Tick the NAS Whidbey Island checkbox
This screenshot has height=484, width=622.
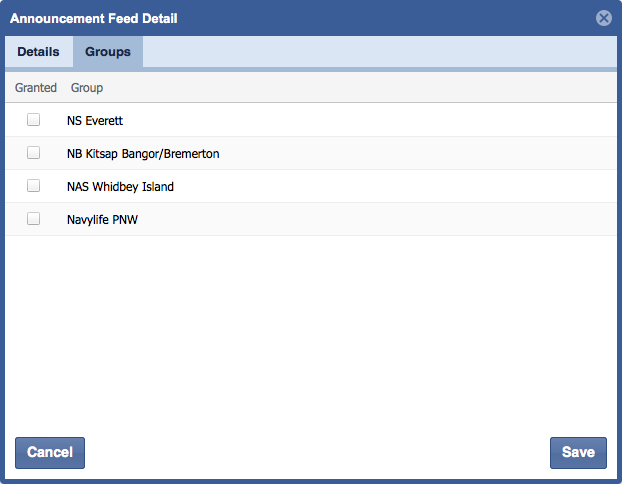tap(34, 186)
